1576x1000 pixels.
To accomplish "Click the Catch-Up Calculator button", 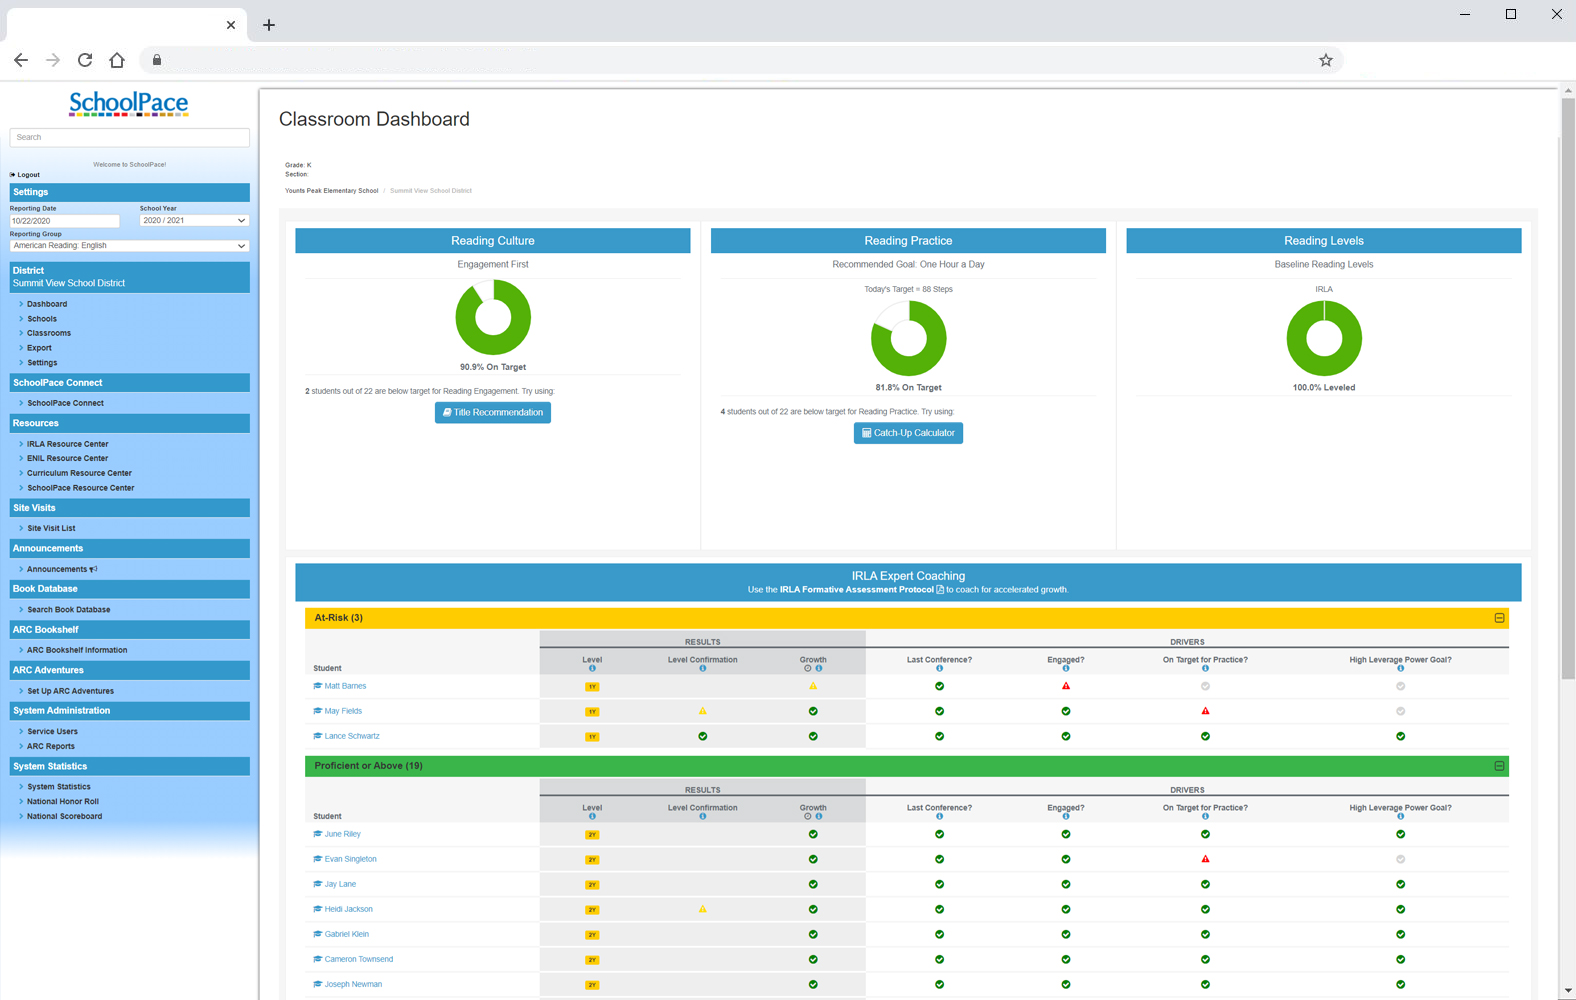I will tap(908, 433).
